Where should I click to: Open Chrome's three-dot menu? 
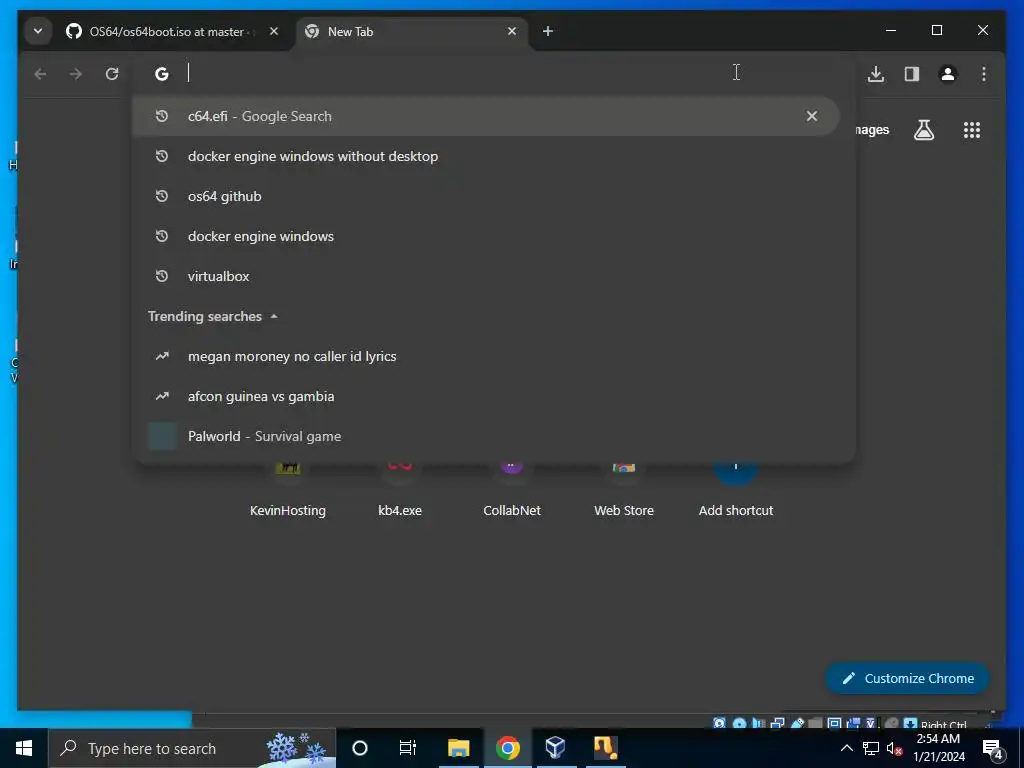click(x=984, y=74)
